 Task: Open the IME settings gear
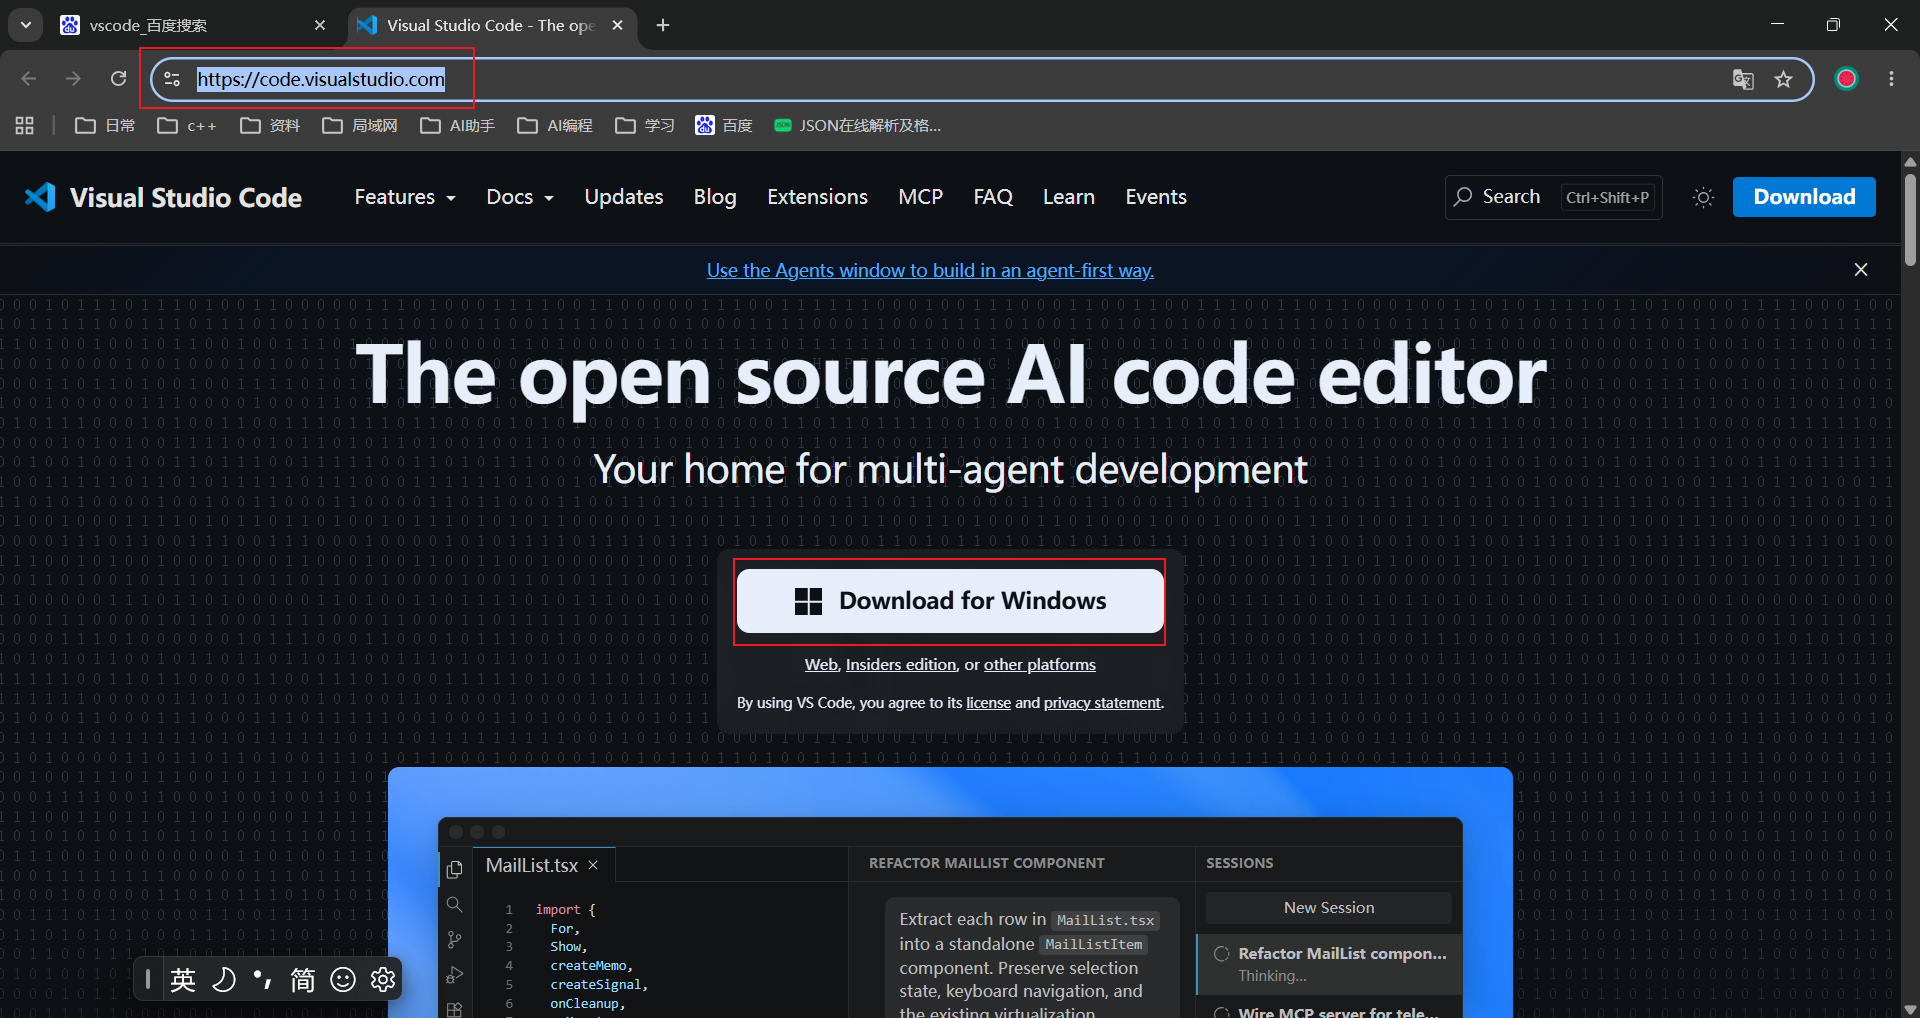tap(383, 979)
